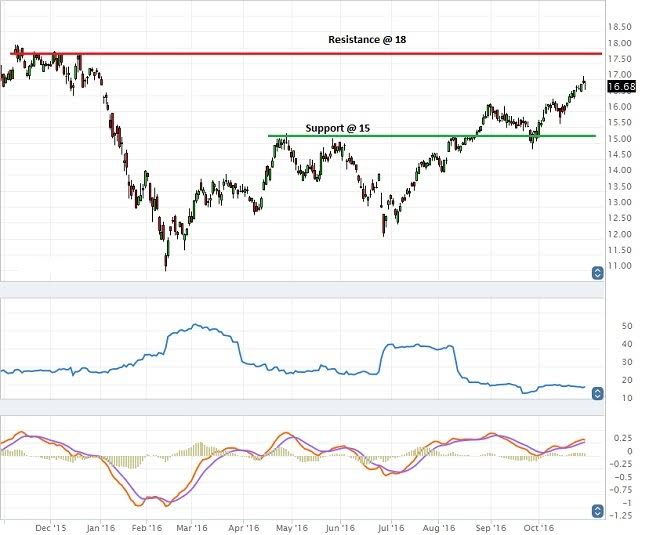Click the volatility panel resize stepper icon
The height and width of the screenshot is (535, 660).
coord(597,393)
